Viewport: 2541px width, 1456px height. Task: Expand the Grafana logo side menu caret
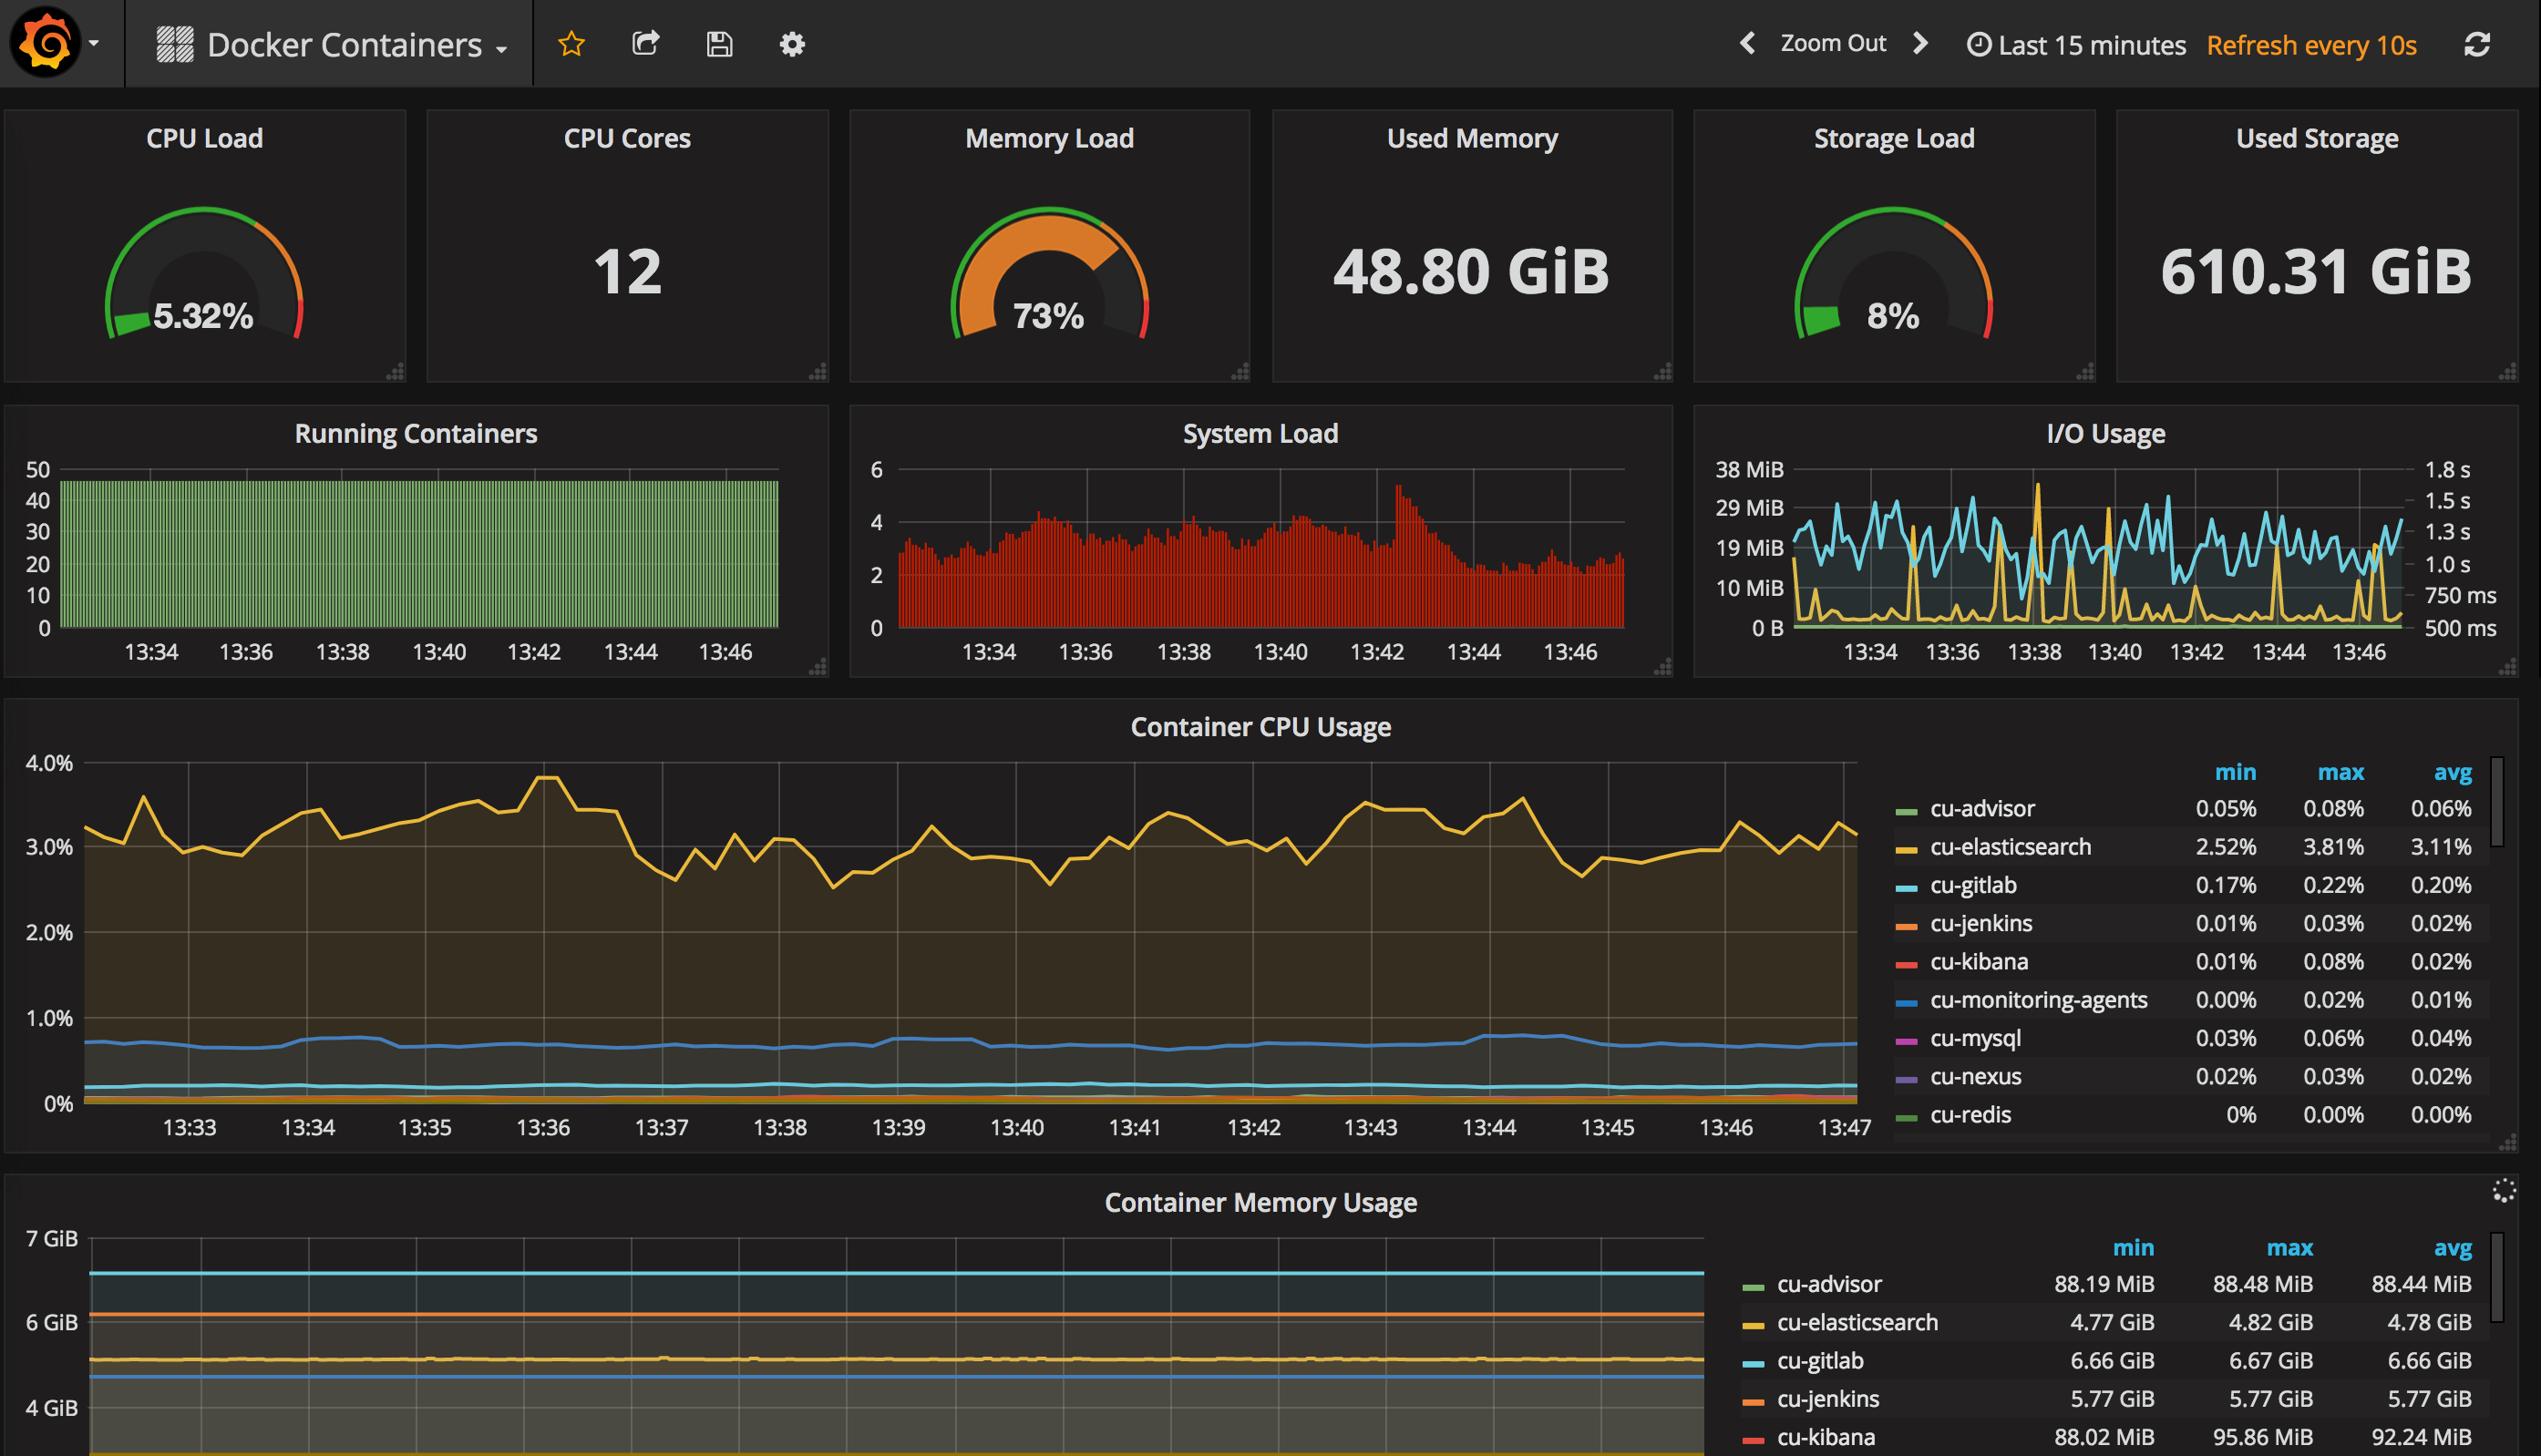pos(94,43)
